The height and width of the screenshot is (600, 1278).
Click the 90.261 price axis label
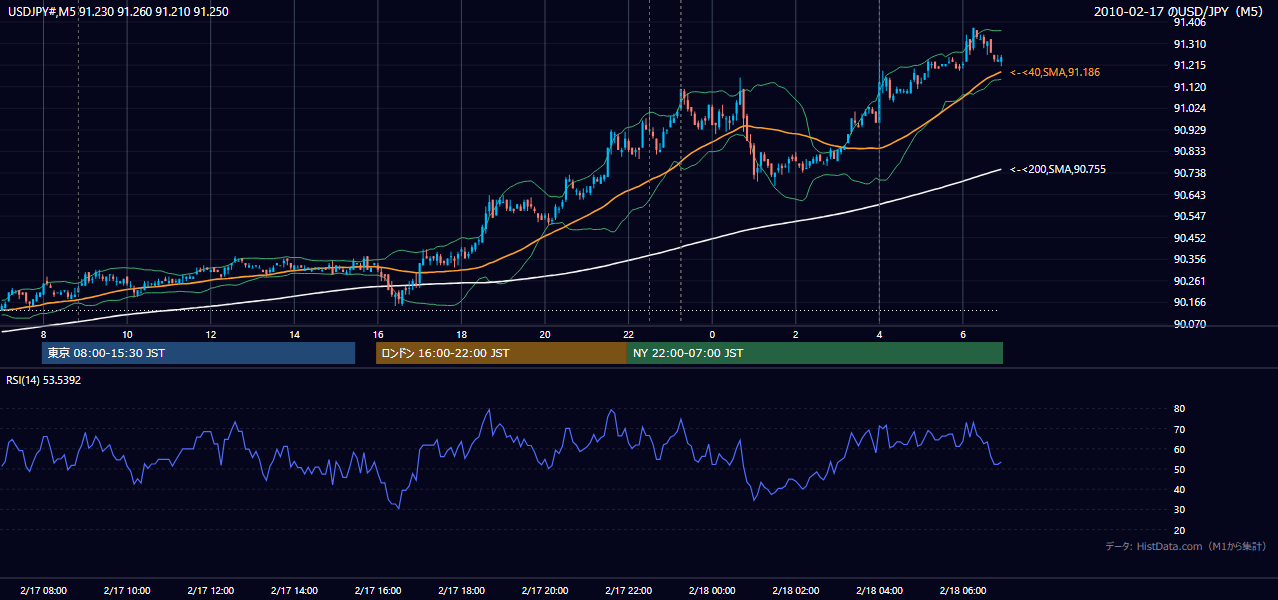pyautogui.click(x=1190, y=281)
